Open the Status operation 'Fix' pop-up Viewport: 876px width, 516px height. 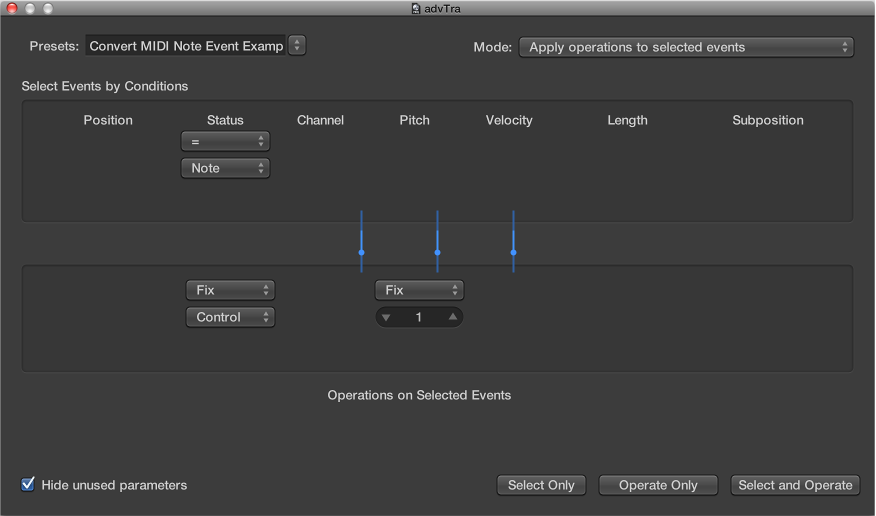coord(230,290)
